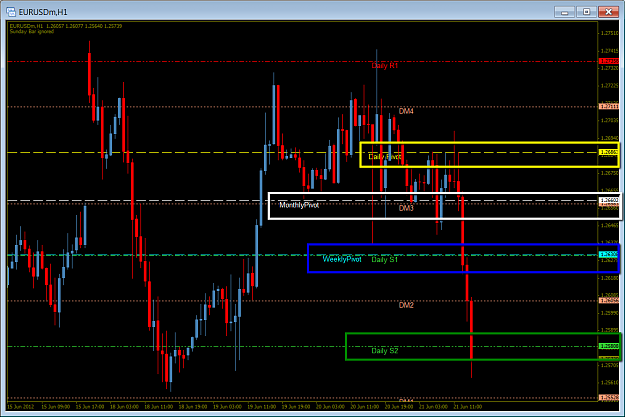Select the 'Daily R1' red line label

click(x=385, y=65)
